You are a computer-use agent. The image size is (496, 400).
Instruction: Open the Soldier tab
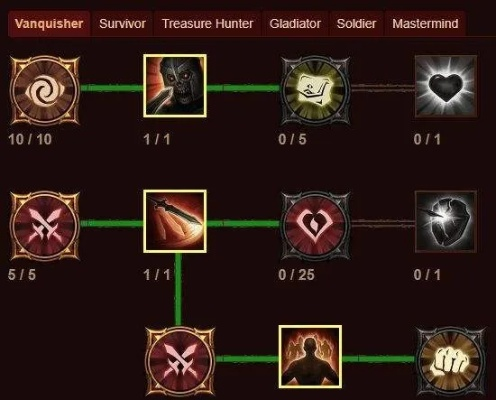tap(356, 24)
